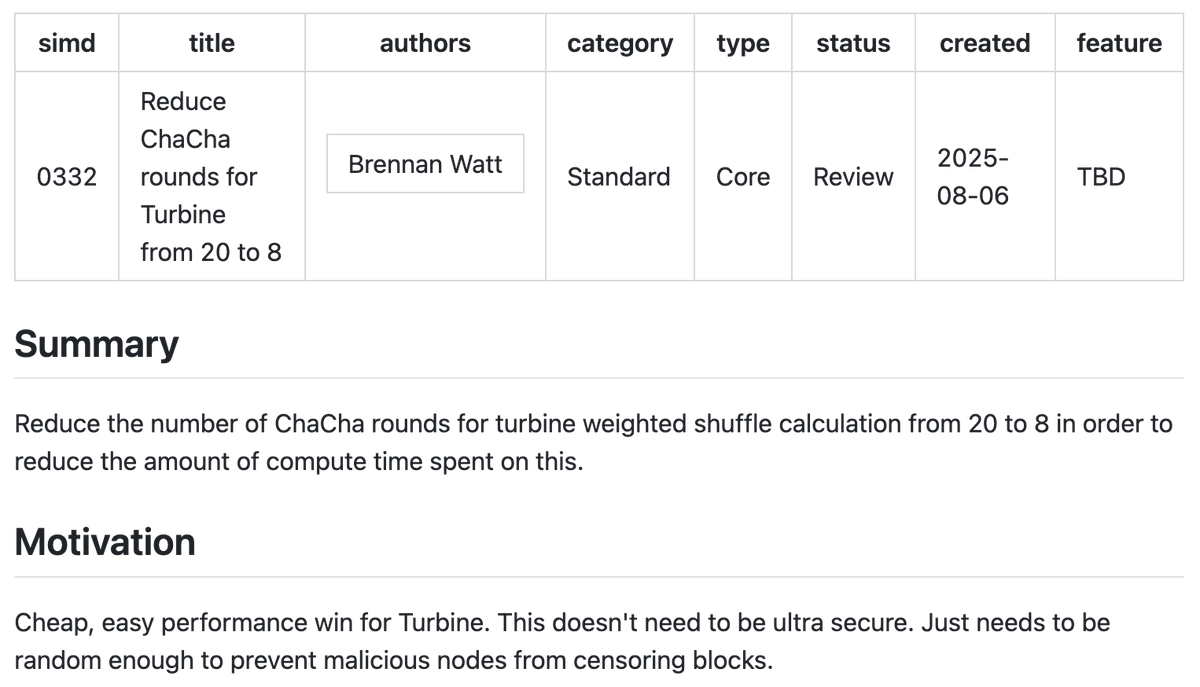Select the 0332 simd number cell
1200x687 pixels.
click(66, 177)
